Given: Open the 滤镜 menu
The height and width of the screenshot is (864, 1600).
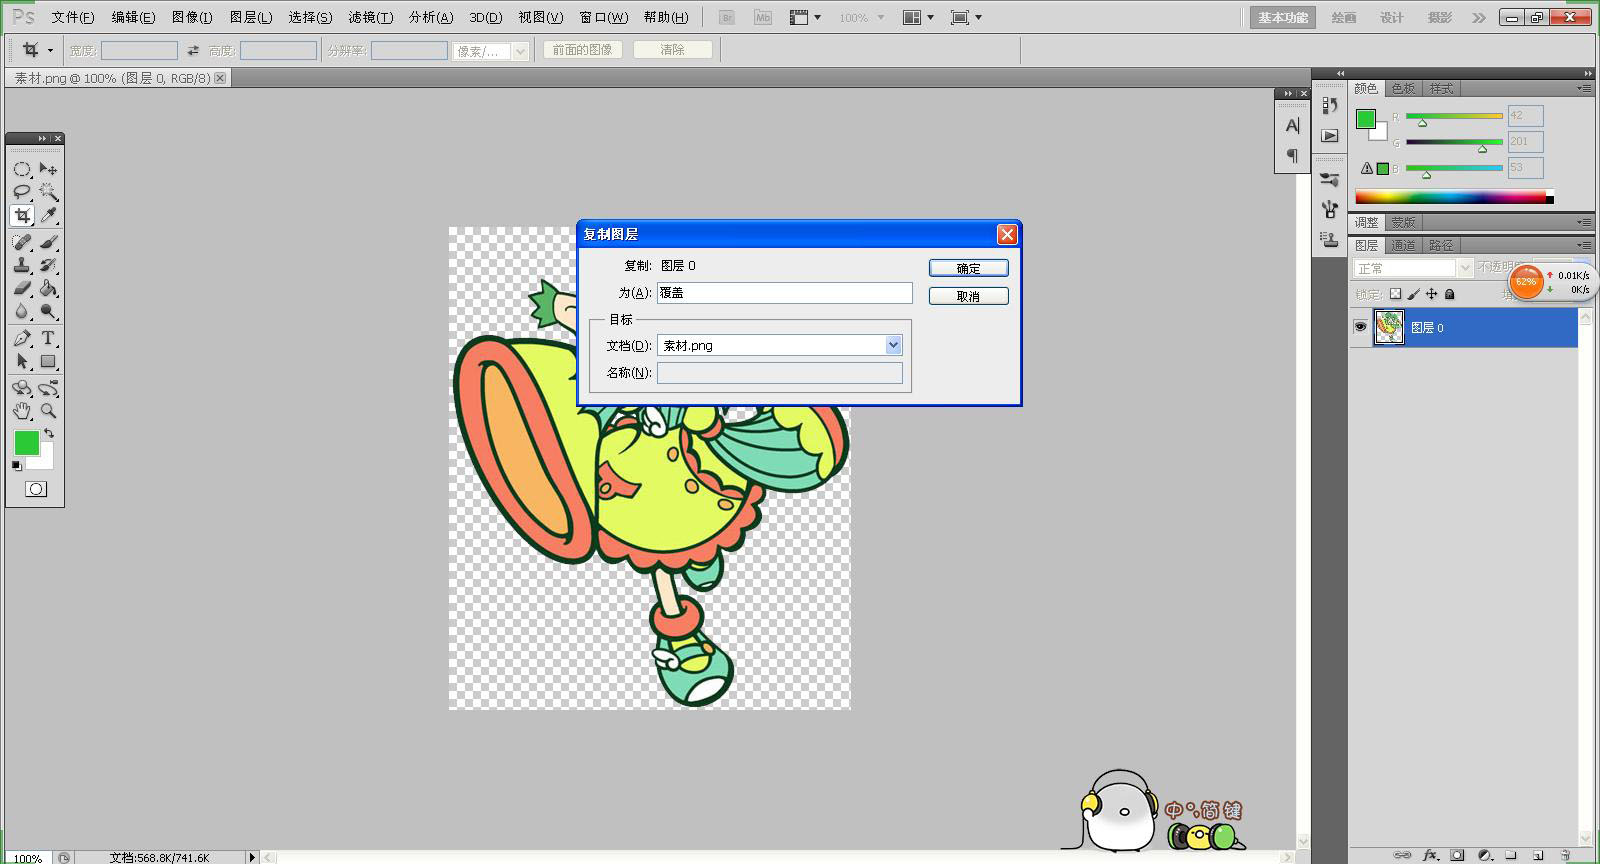Looking at the screenshot, I should pos(370,17).
